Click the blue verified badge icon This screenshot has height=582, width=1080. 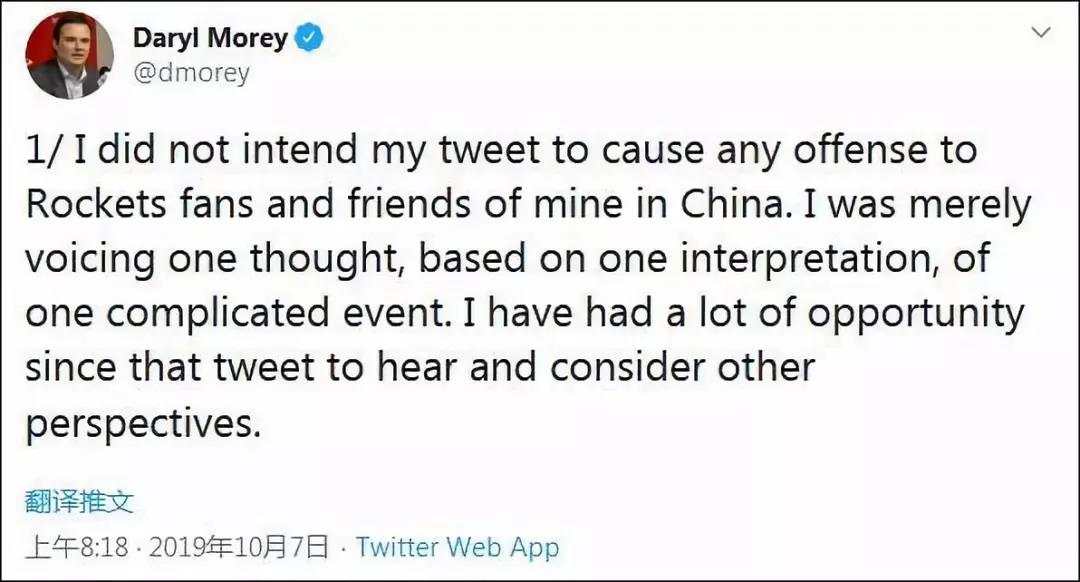tap(309, 37)
